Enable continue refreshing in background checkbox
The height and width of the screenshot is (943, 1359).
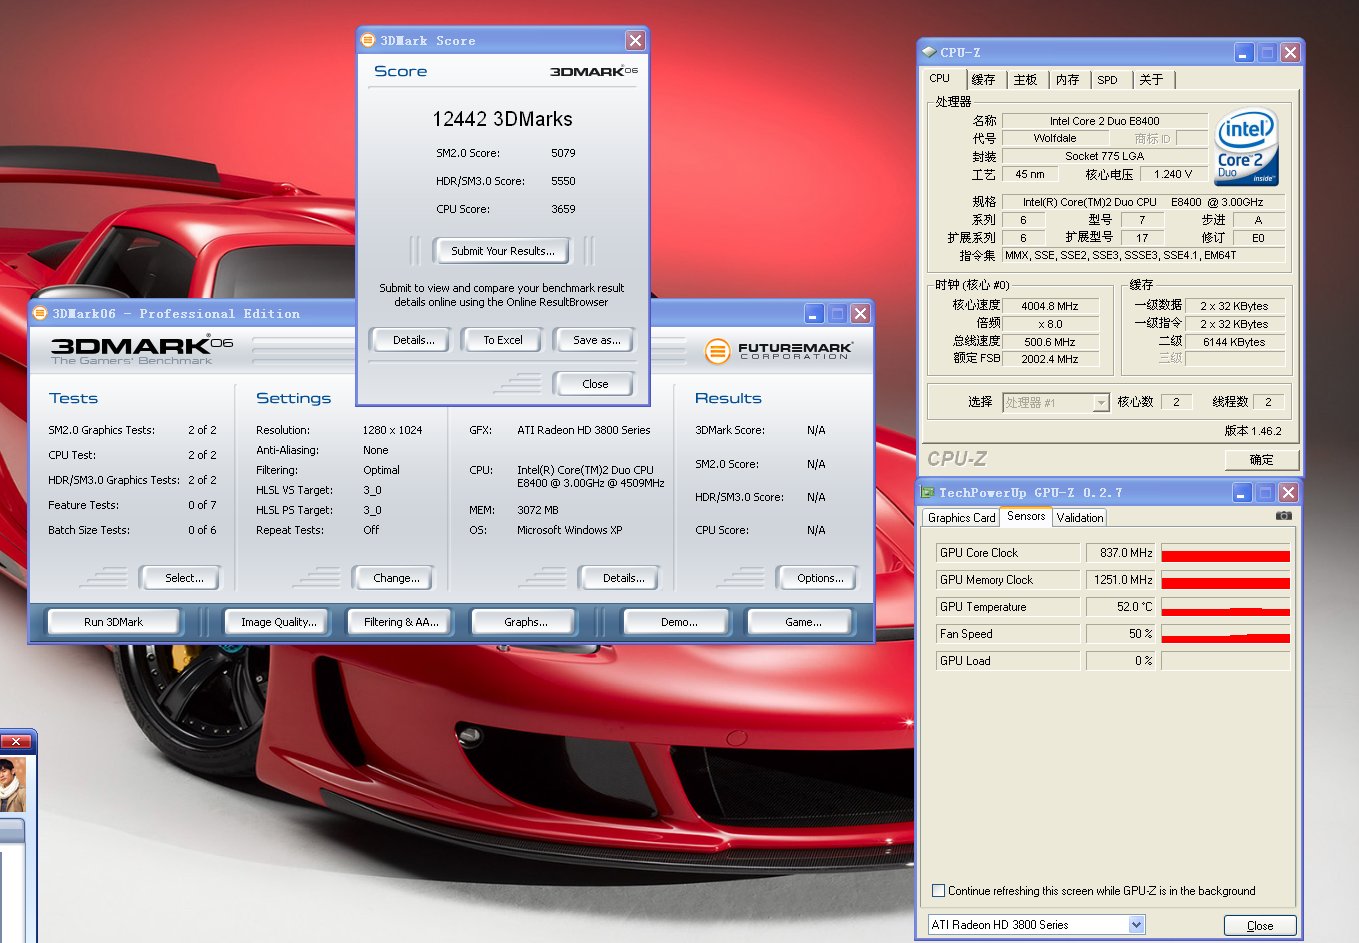[x=938, y=890]
